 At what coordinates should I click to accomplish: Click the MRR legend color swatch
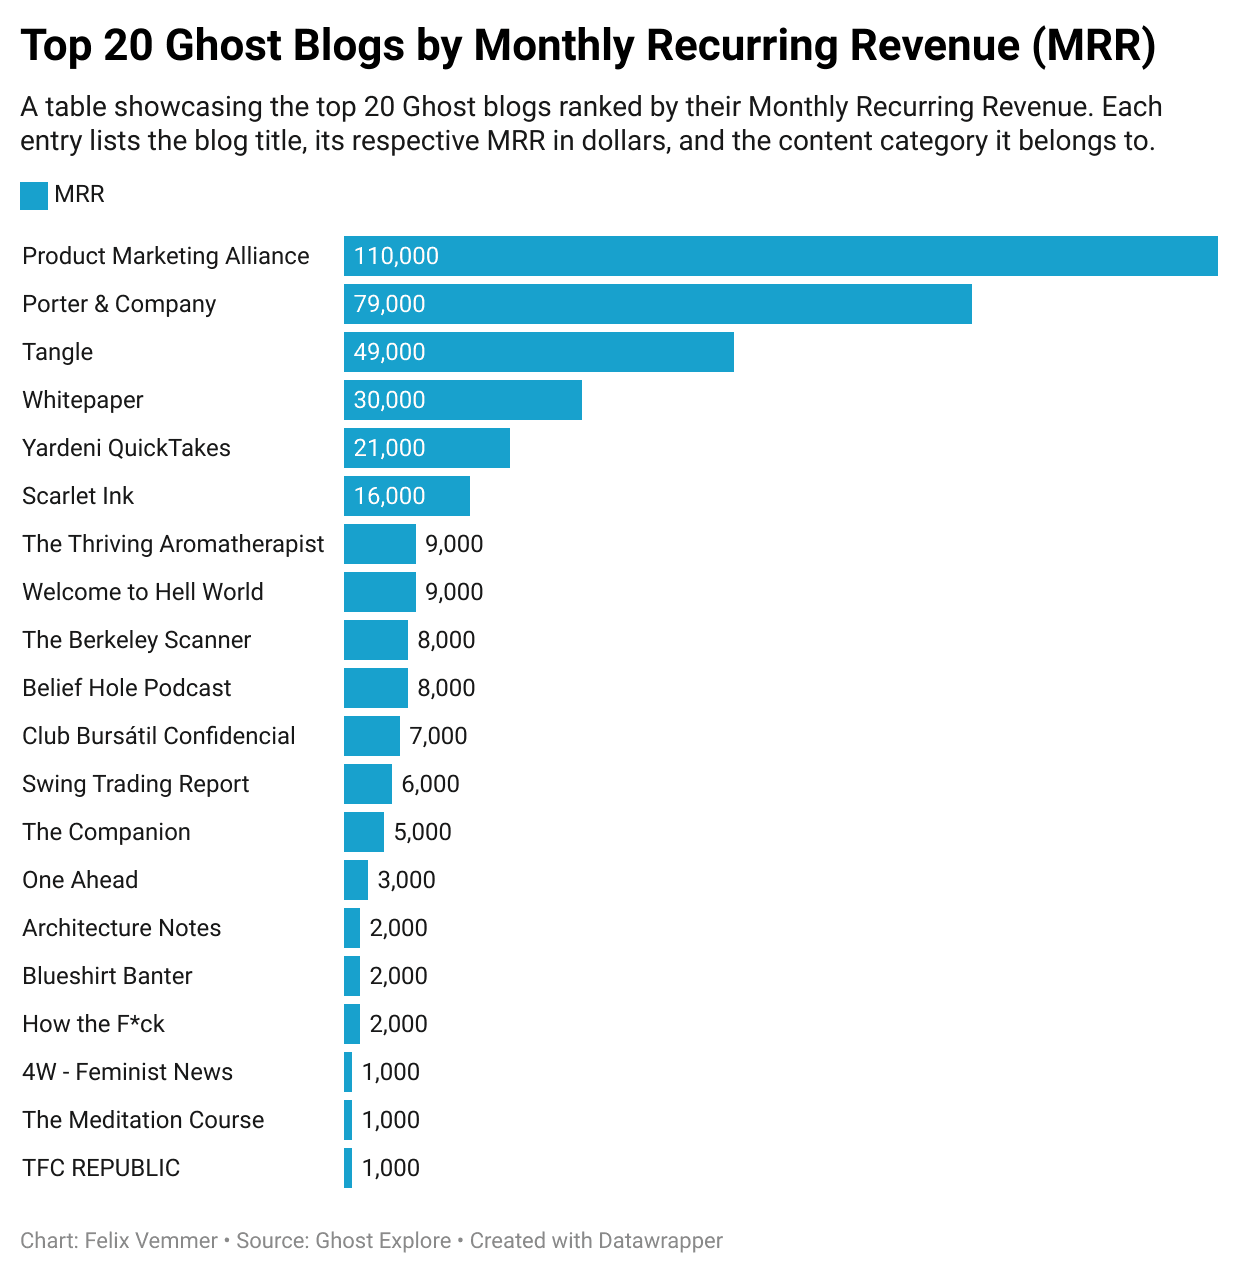click(x=34, y=196)
